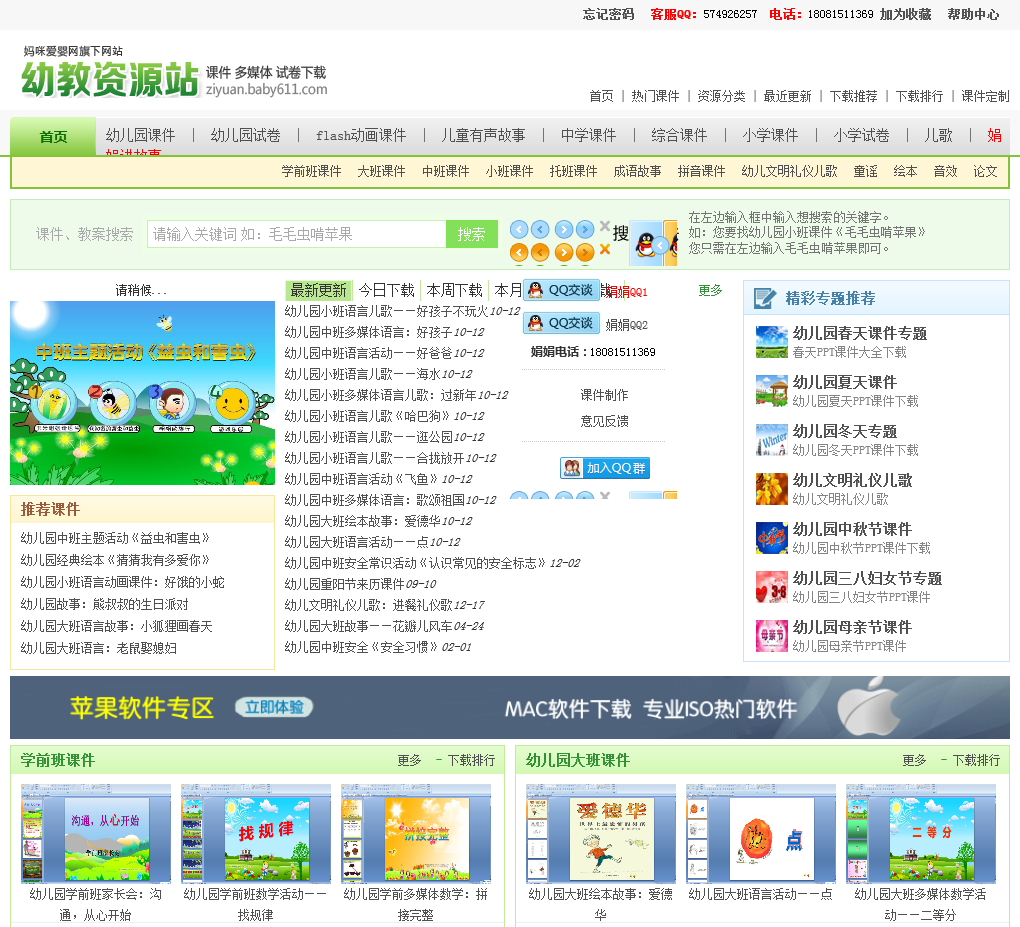Image resolution: width=1020 pixels, height=927 pixels.
Task: Open the 找规律 courseware thumbnail
Action: [x=256, y=833]
